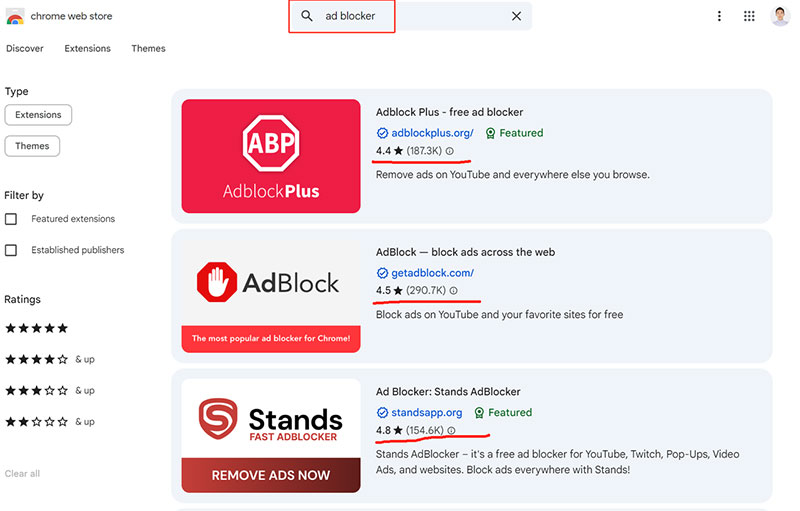This screenshot has width=800, height=511.
Task: Open the Google apps grid
Action: [x=749, y=16]
